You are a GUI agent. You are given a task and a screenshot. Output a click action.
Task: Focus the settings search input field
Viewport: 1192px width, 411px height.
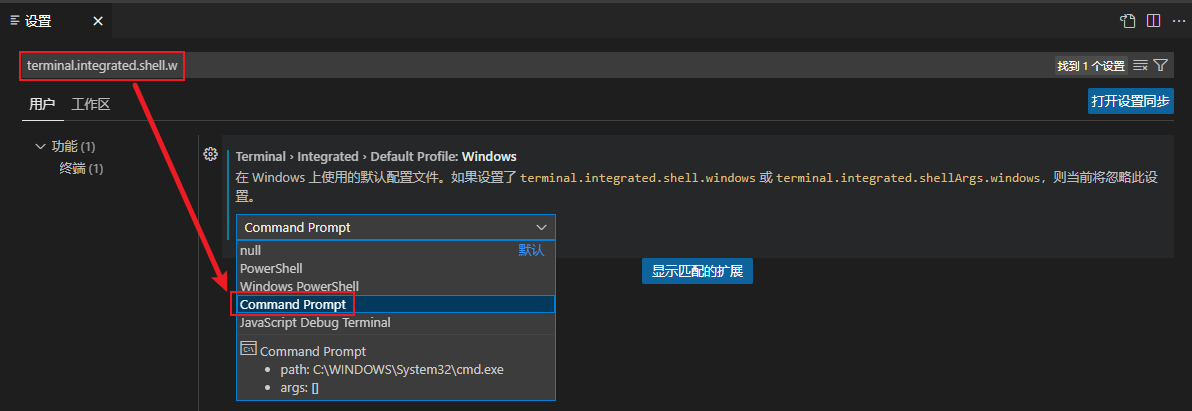pos(600,66)
